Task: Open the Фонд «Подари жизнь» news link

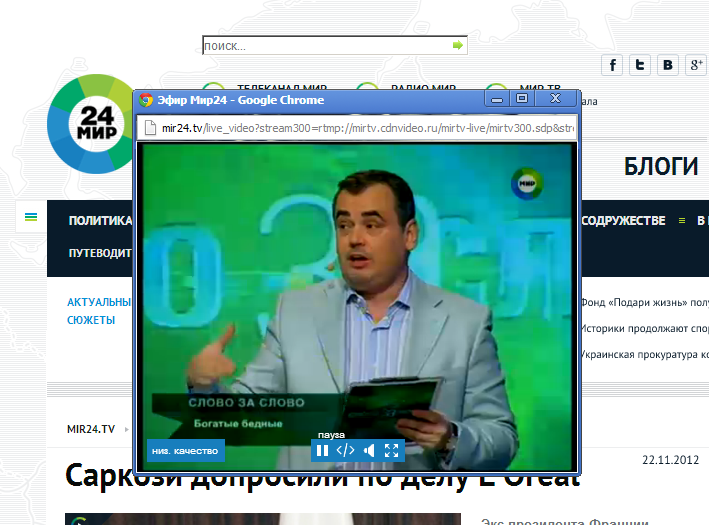Action: [645, 303]
